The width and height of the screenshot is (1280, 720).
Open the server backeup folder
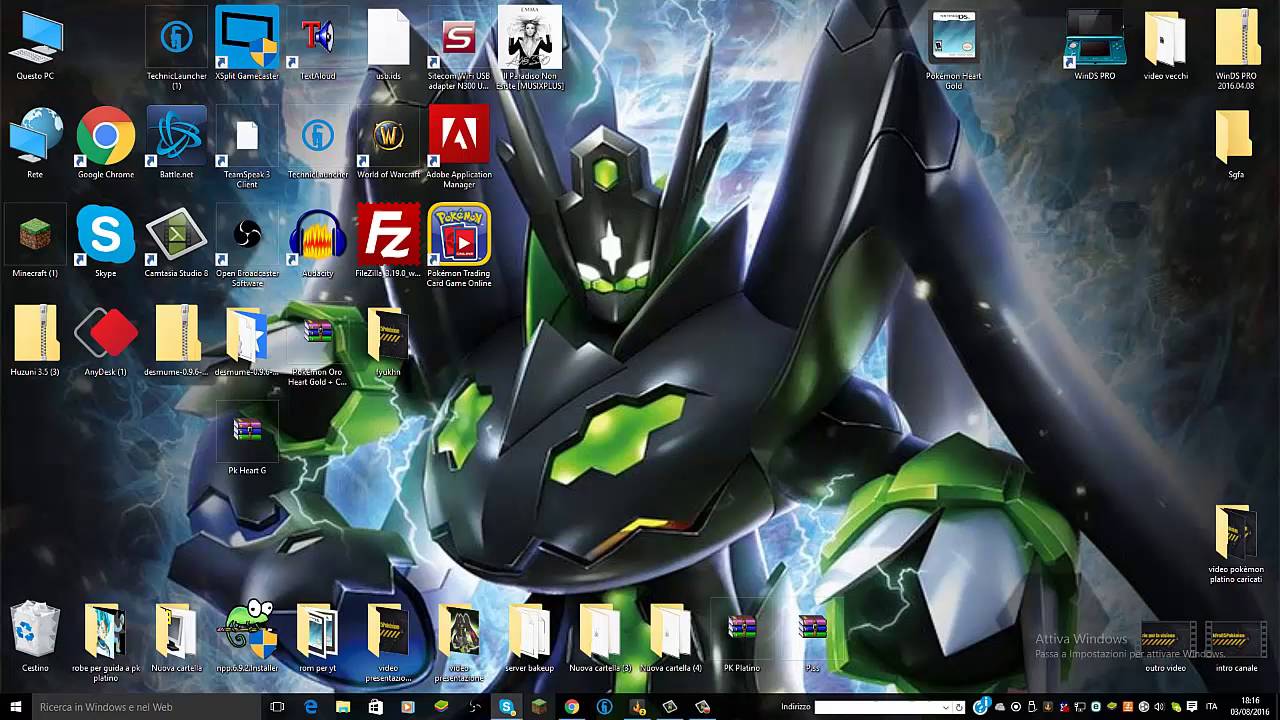530,636
